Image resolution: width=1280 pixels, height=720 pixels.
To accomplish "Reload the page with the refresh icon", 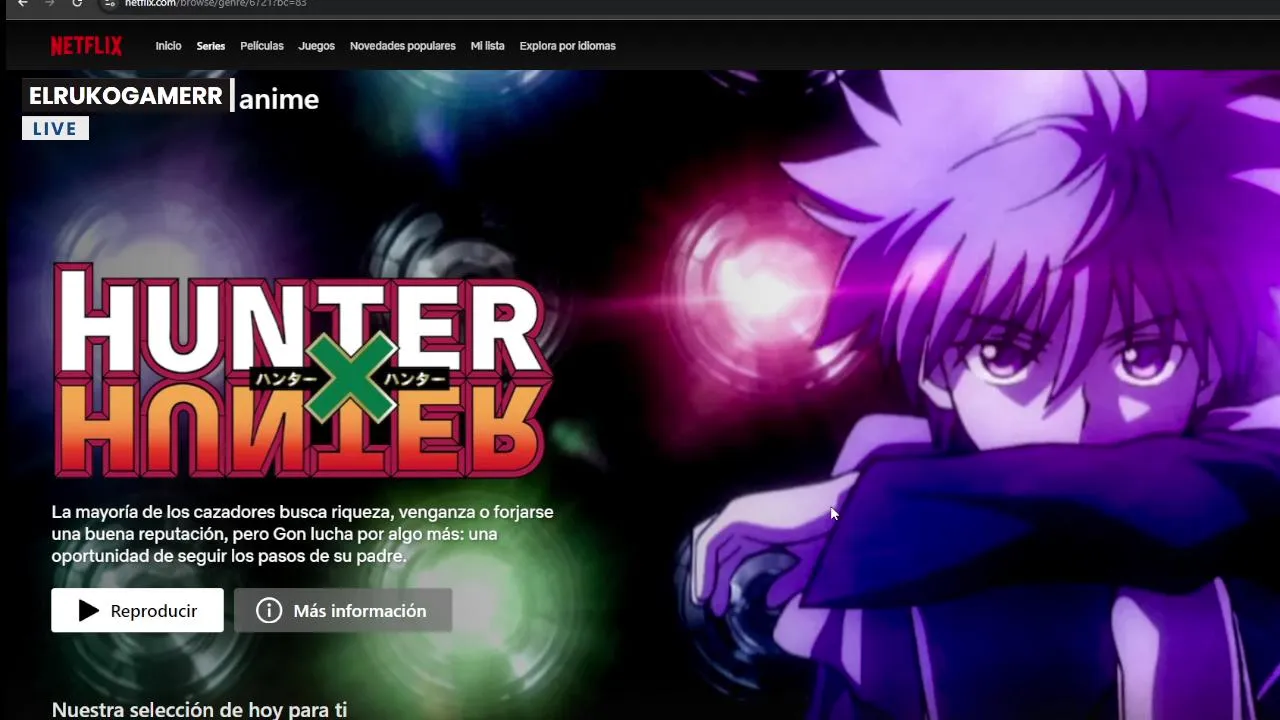I will click(78, 4).
